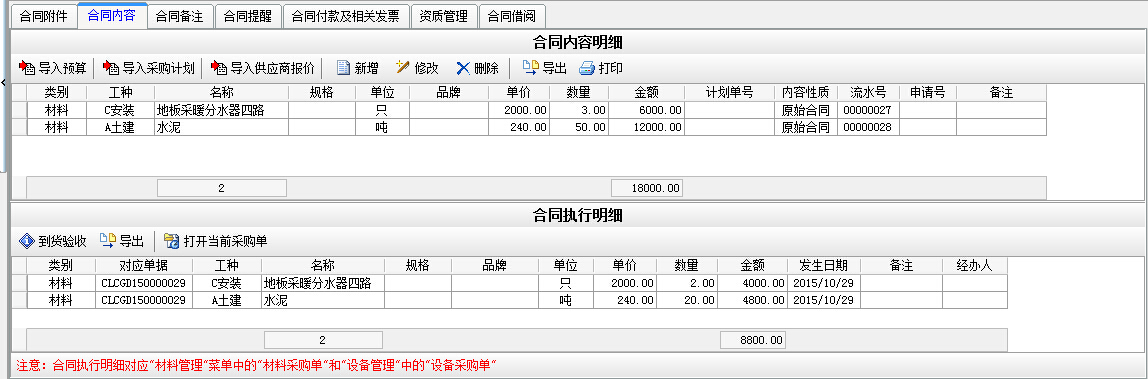Open the 合同备注 tab
The width and height of the screenshot is (1148, 379).
click(181, 16)
